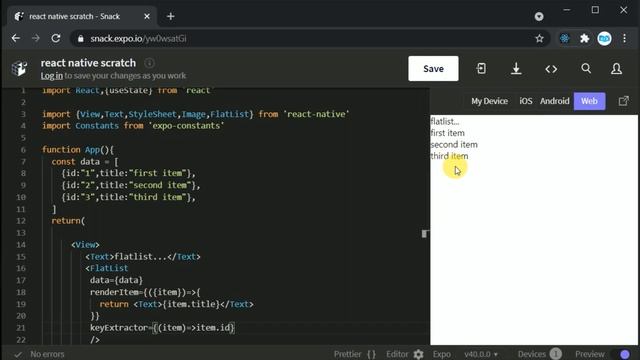Viewport: 640px width, 360px height.
Task: Click the browser forward arrow
Action: (36, 38)
